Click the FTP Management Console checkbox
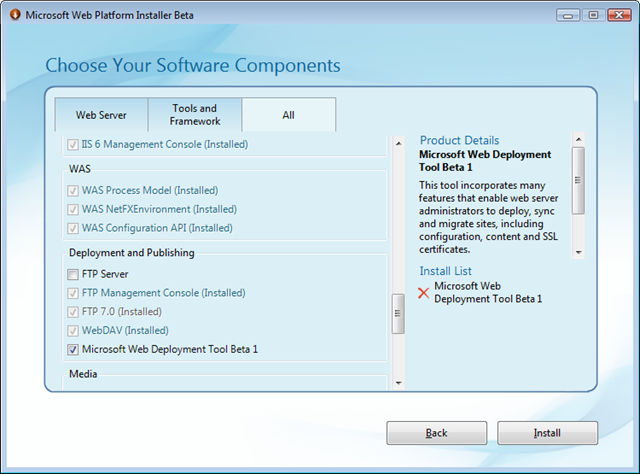This screenshot has width=640, height=474. point(73,293)
